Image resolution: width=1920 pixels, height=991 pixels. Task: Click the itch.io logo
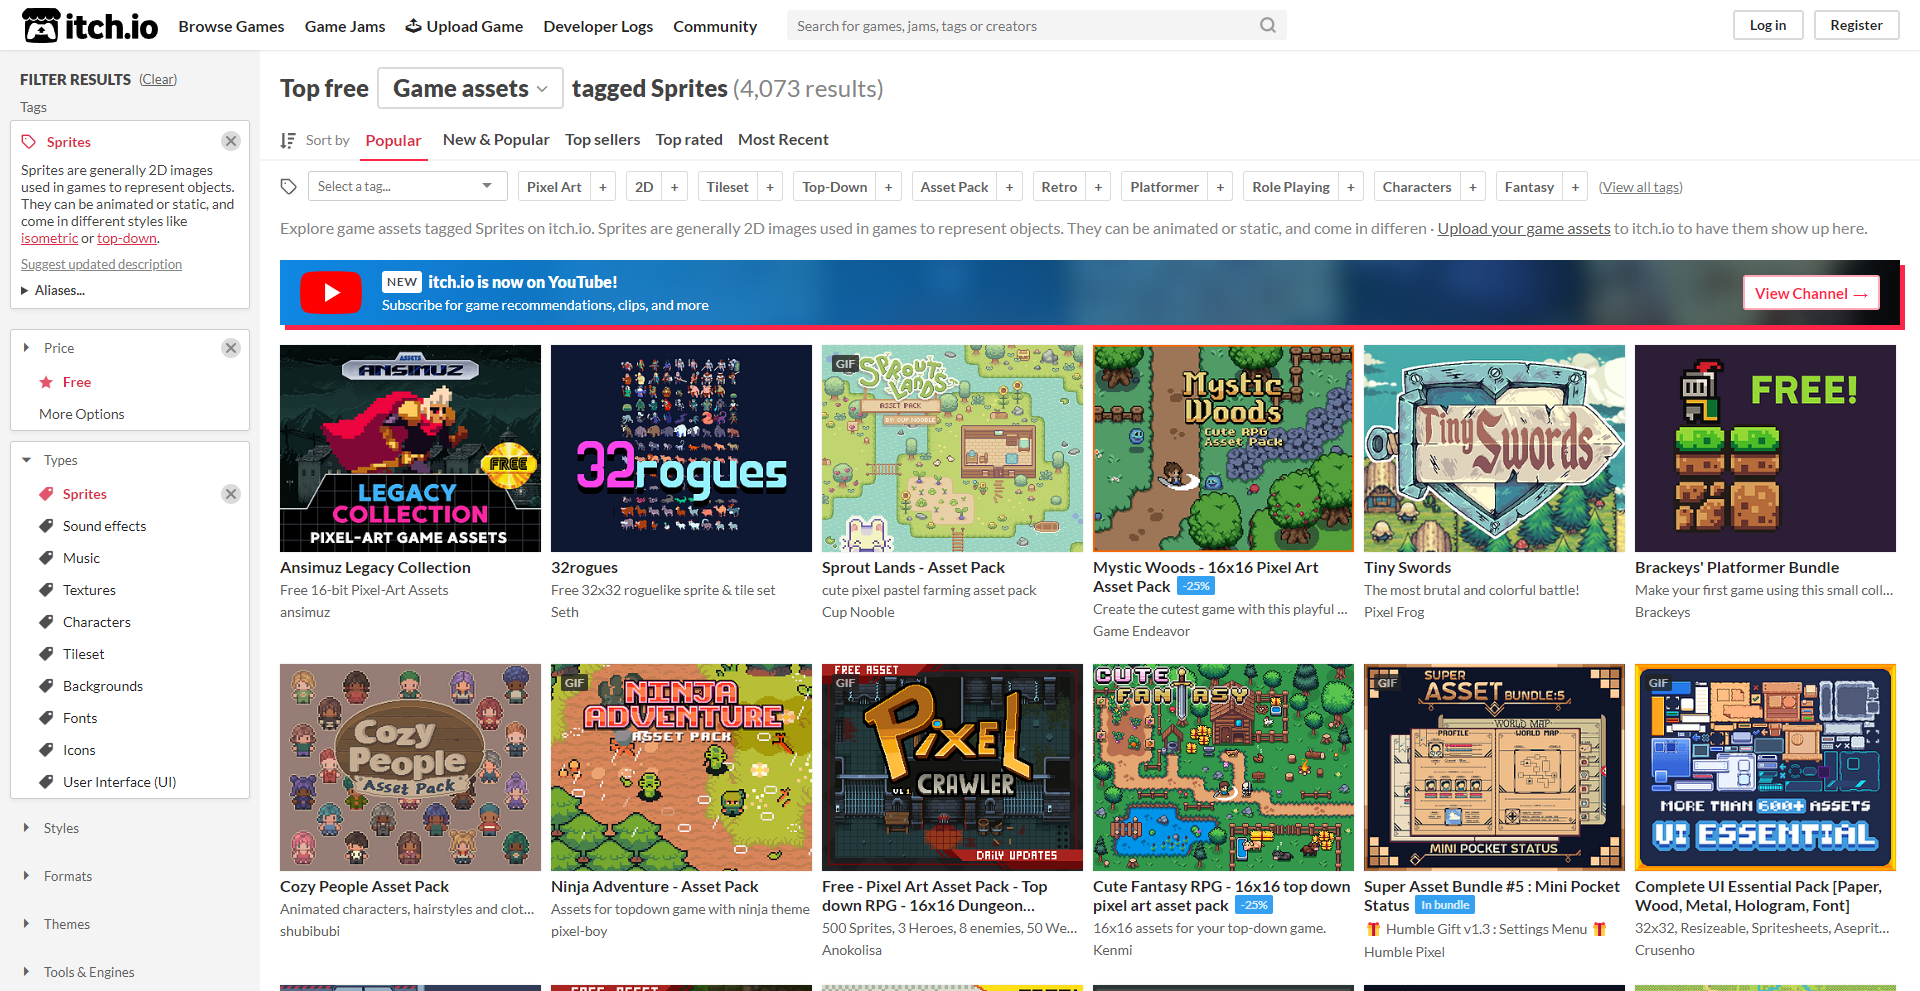pyautogui.click(x=90, y=25)
